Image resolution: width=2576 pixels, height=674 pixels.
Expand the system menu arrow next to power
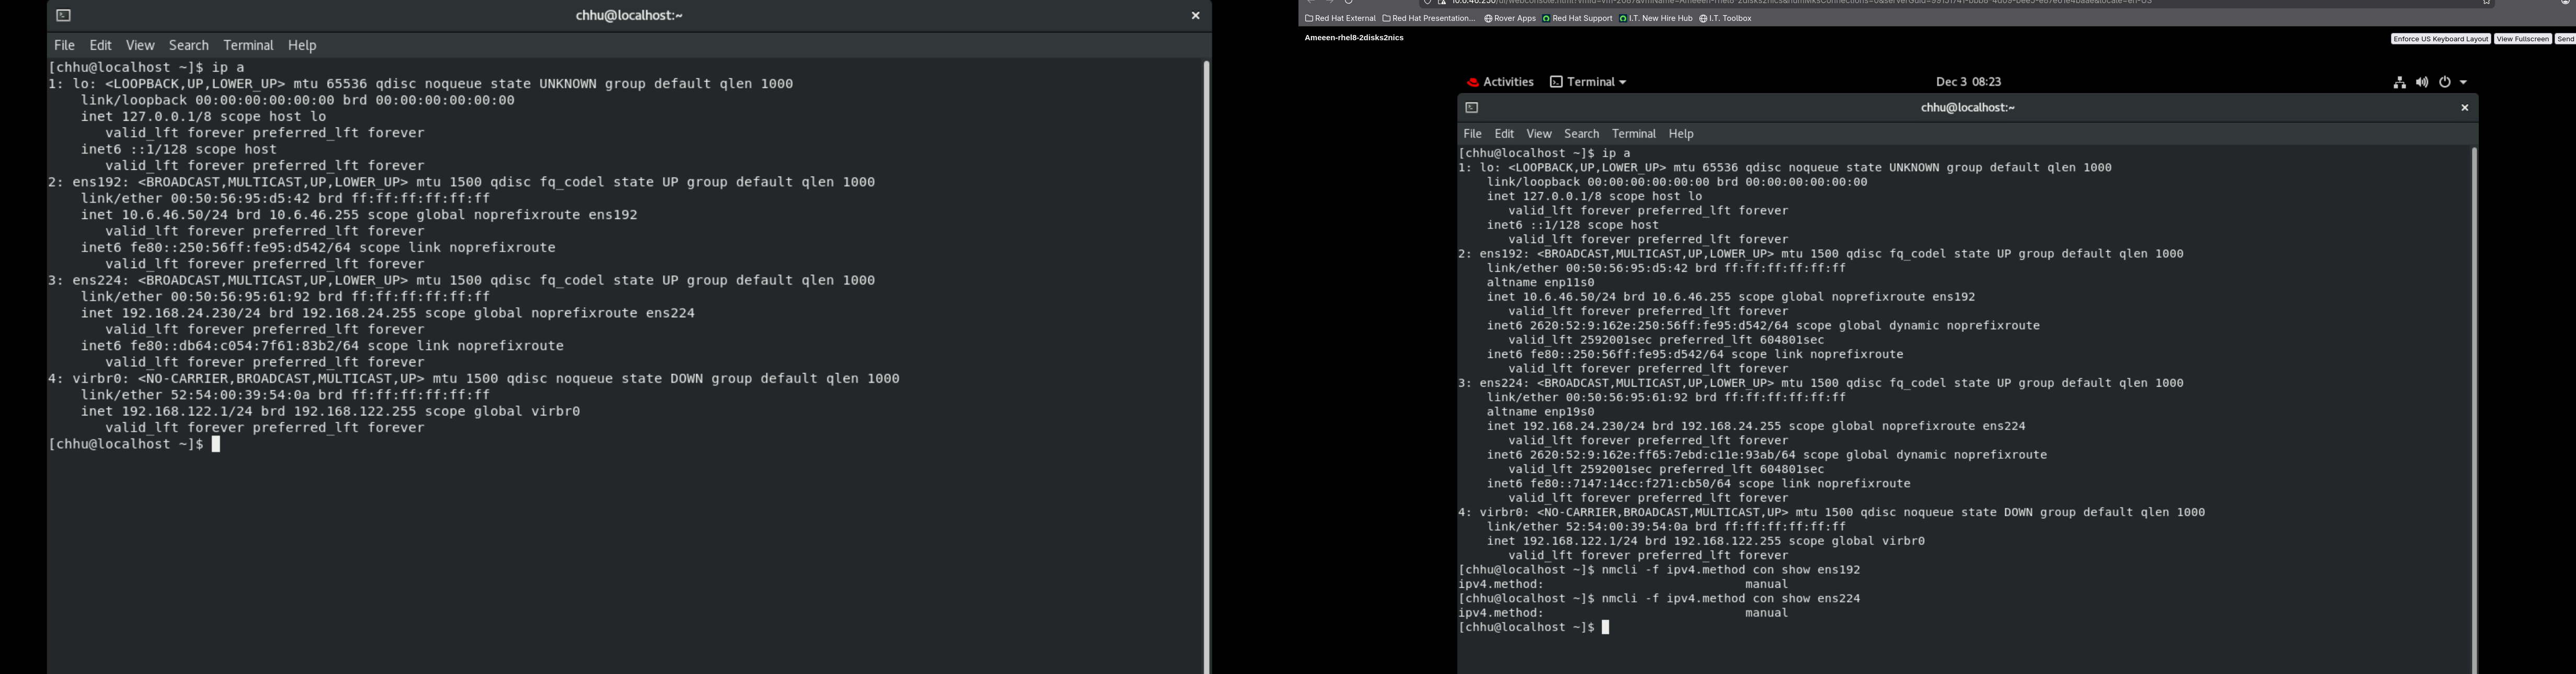[x=2463, y=83]
